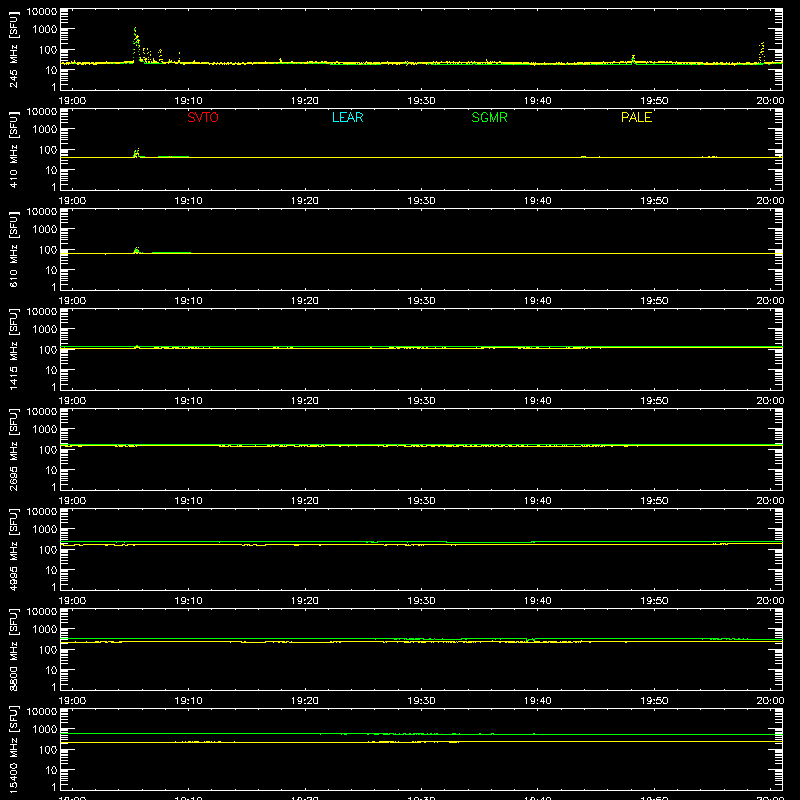This screenshot has height=800, width=800.
Task: Select the 610 MHz [SFU] axis title
Action: pos(13,249)
